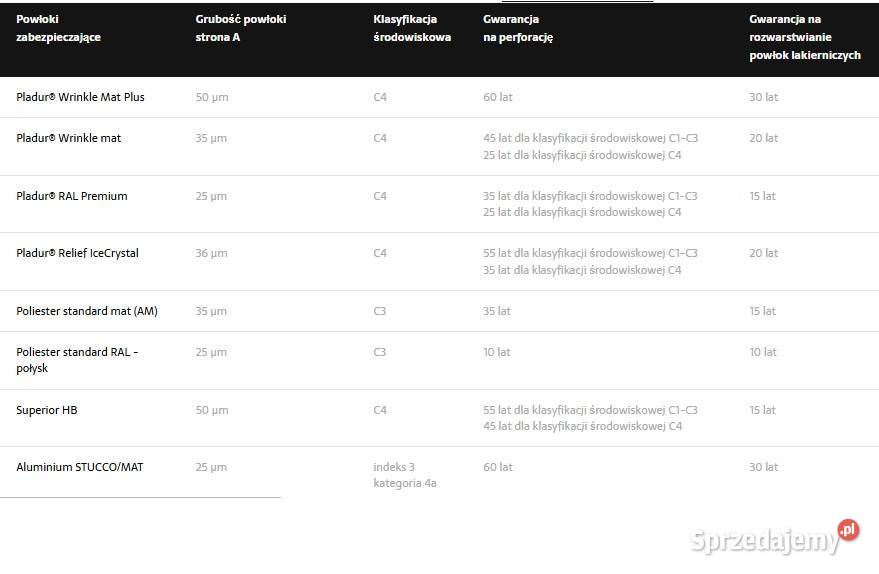The height and width of the screenshot is (574, 879).
Task: Select the 'Klasyfikacja środowiskowa' column header
Action: 411,28
